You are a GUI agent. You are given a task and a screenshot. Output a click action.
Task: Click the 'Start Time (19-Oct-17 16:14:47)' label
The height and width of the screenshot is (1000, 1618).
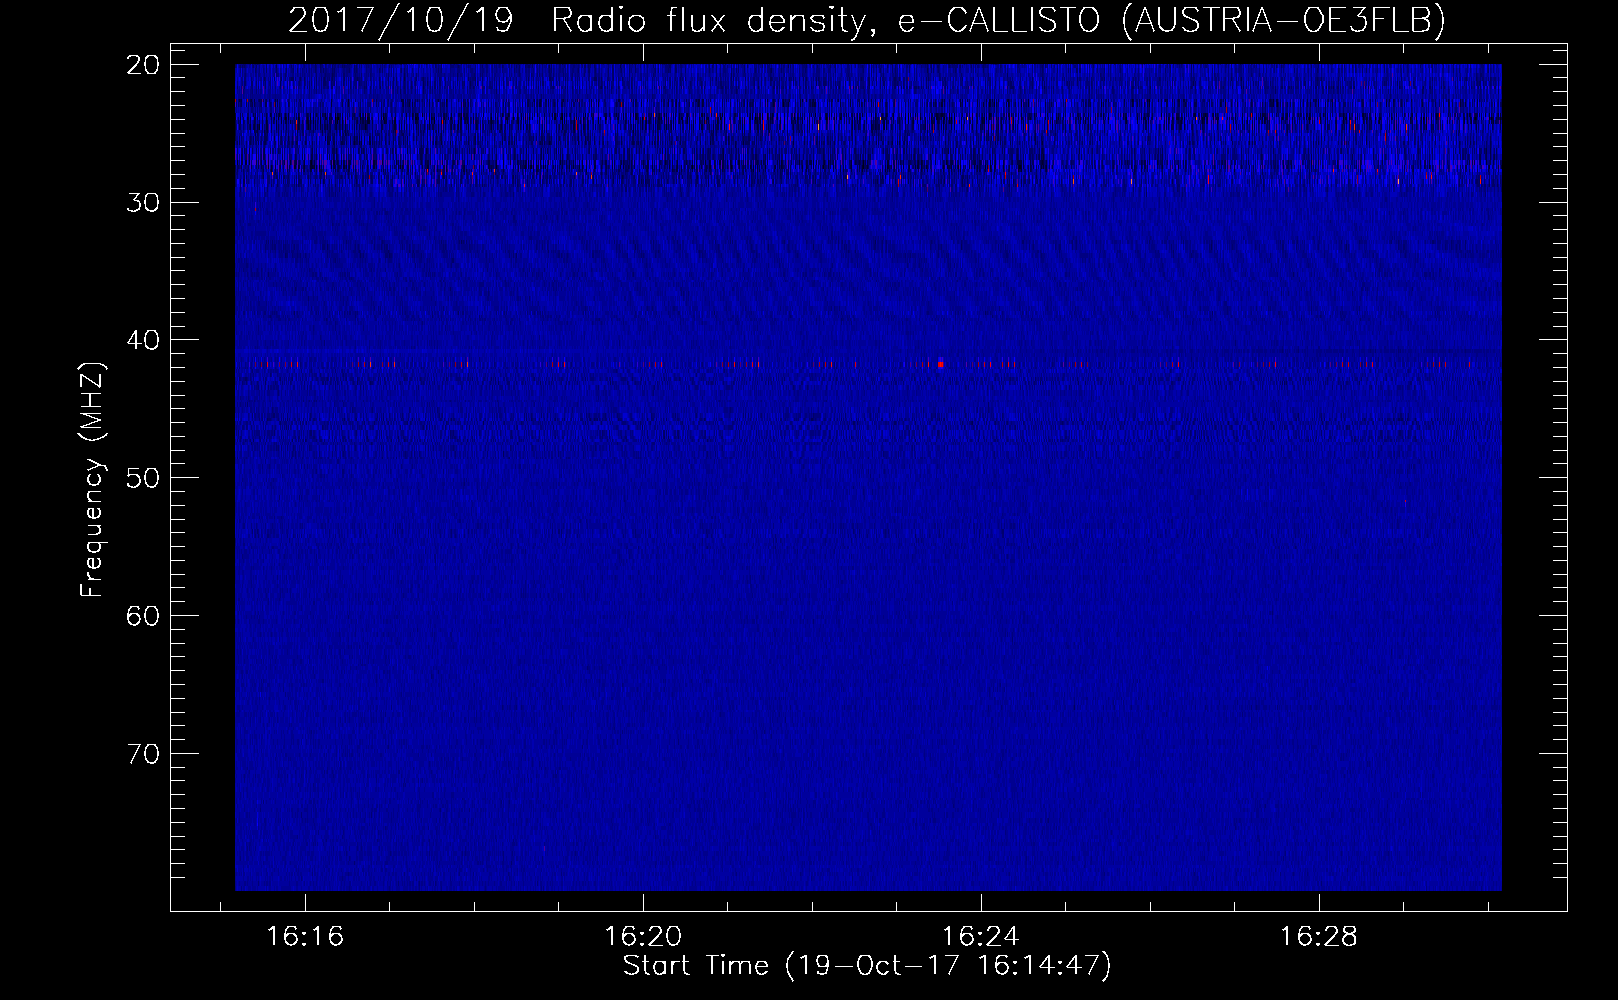click(867, 966)
